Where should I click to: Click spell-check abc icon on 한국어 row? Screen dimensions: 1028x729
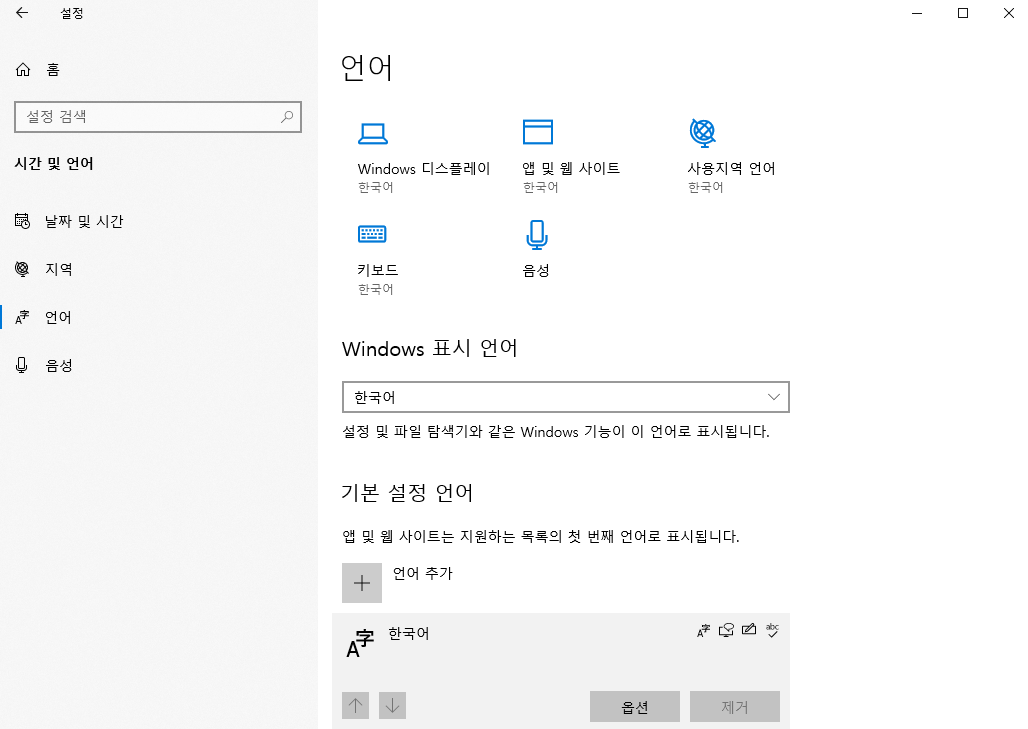point(772,631)
